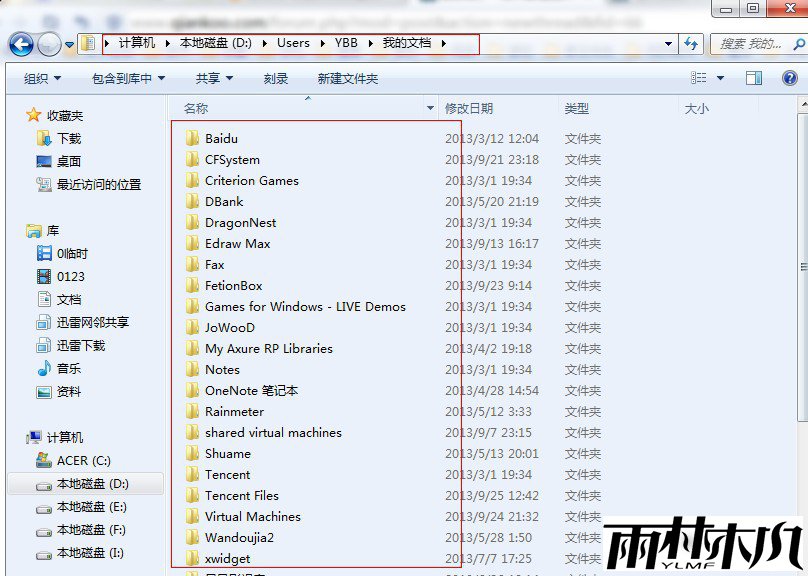Click the change view icon
The width and height of the screenshot is (808, 576).
(x=700, y=78)
